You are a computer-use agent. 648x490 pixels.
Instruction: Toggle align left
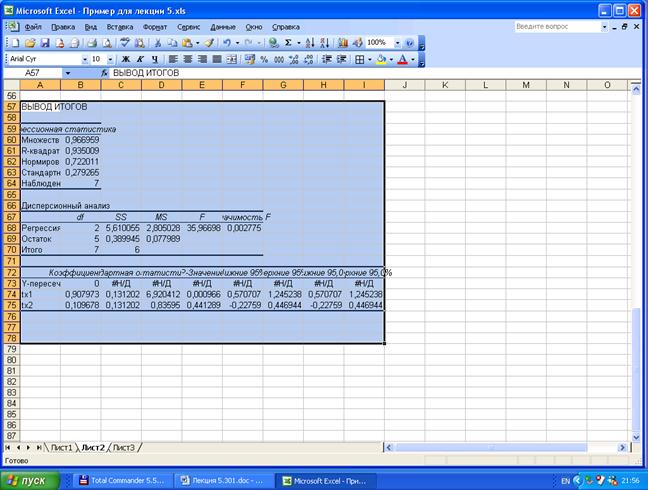click(x=173, y=59)
